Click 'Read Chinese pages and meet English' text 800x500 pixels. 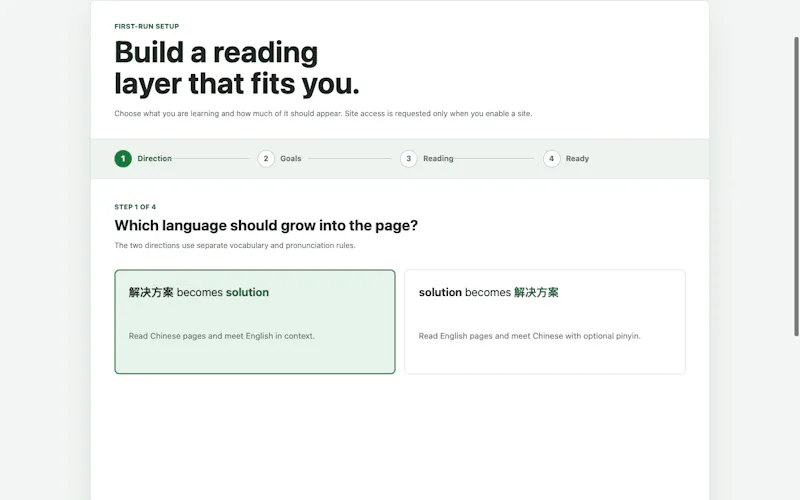[x=221, y=336]
